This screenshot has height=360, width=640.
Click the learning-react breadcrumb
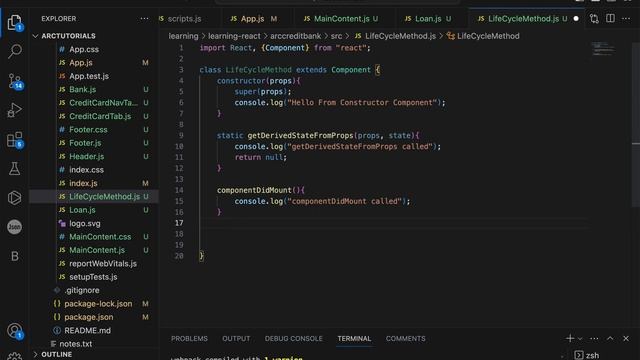tap(234, 36)
